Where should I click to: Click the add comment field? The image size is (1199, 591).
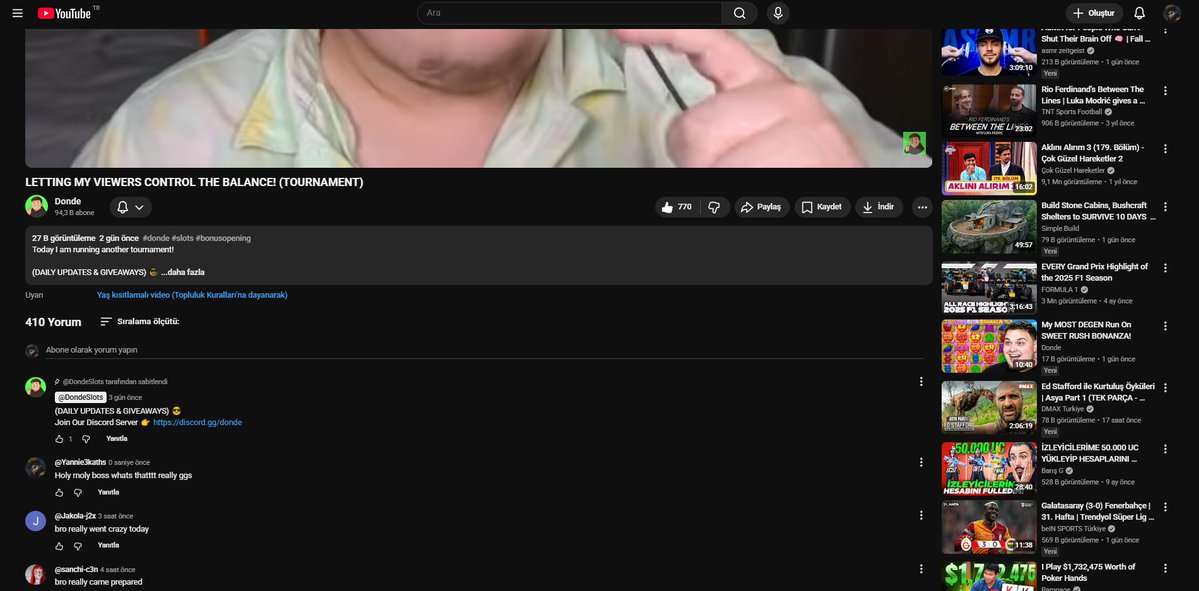click(484, 350)
